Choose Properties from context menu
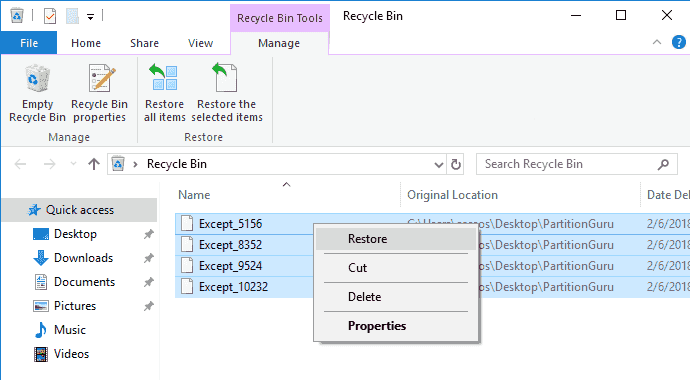690x380 pixels. point(396,326)
